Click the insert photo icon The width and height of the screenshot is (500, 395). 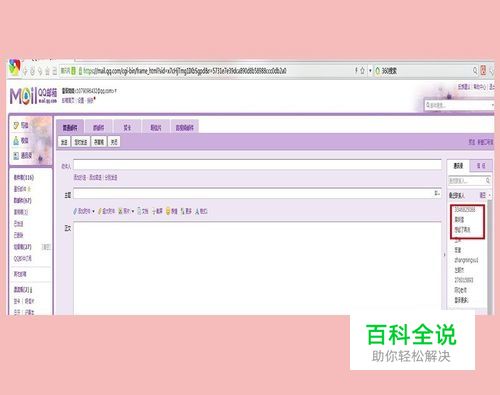(121, 211)
